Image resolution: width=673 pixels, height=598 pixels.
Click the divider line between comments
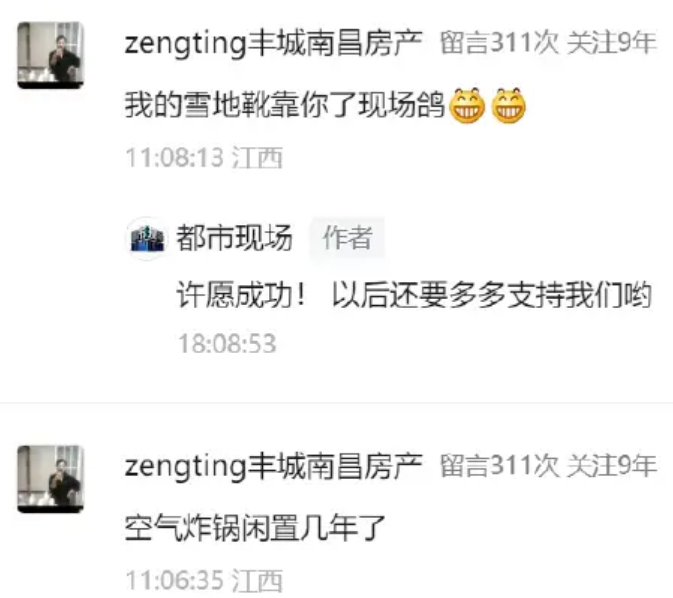coord(336,403)
